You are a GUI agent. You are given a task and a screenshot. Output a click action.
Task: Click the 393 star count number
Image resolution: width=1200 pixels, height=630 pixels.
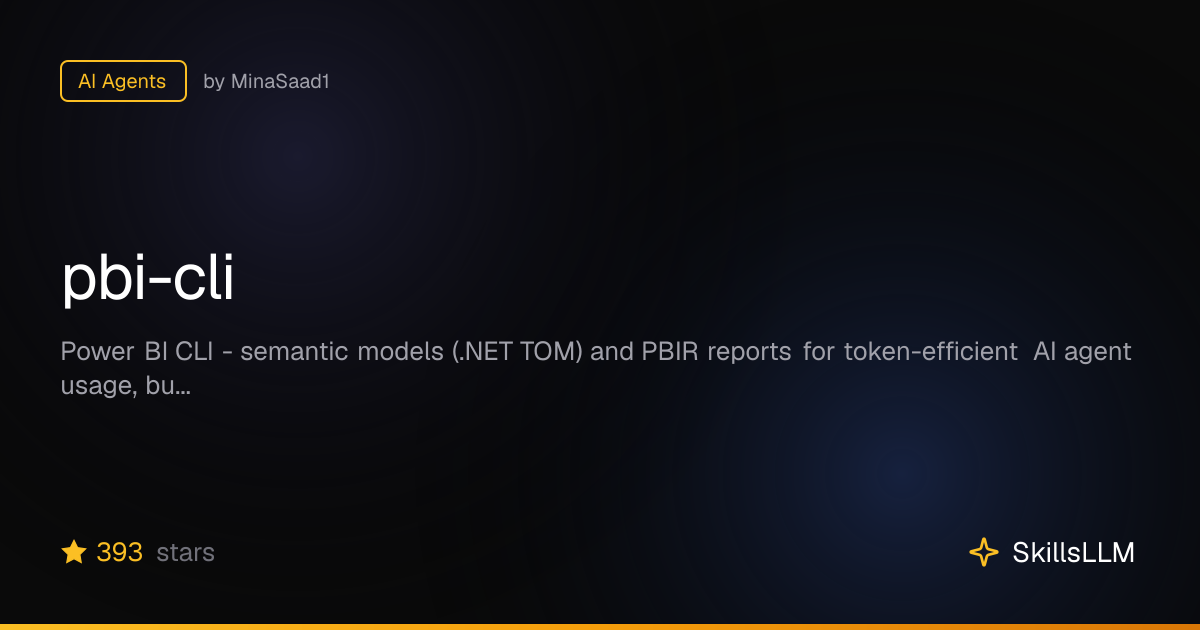point(120,552)
